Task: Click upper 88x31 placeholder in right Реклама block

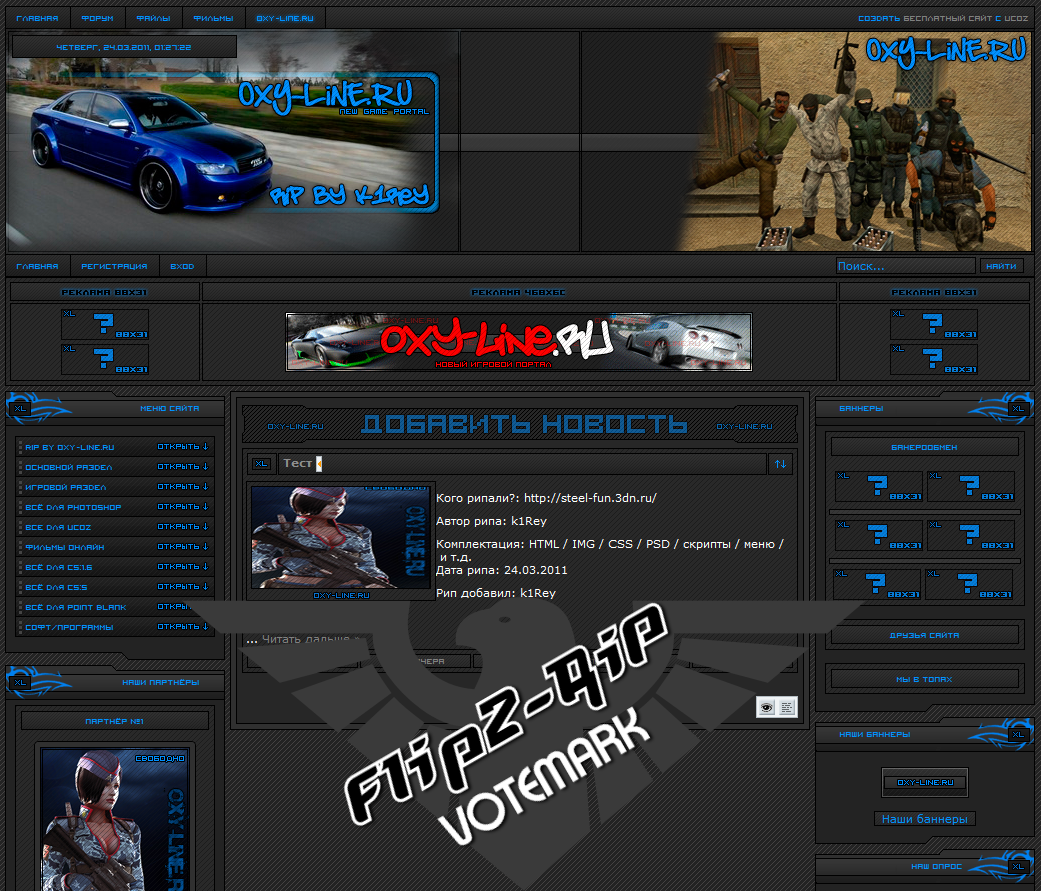Action: 933,324
